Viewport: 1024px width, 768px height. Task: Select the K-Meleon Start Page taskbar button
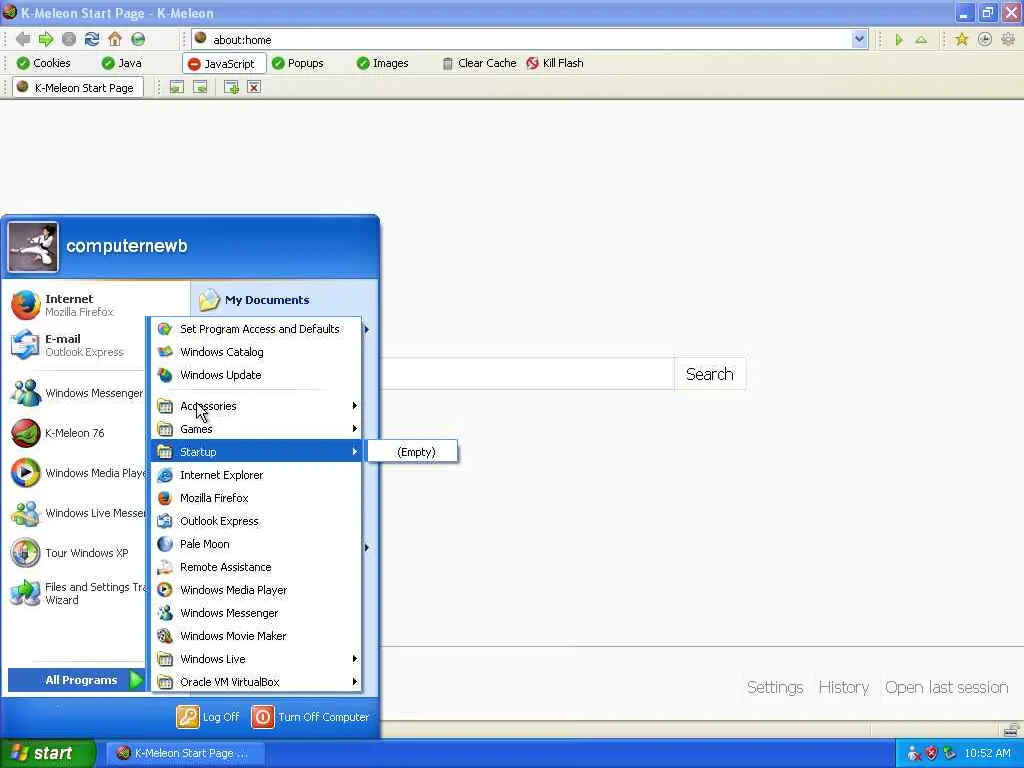pyautogui.click(x=185, y=753)
